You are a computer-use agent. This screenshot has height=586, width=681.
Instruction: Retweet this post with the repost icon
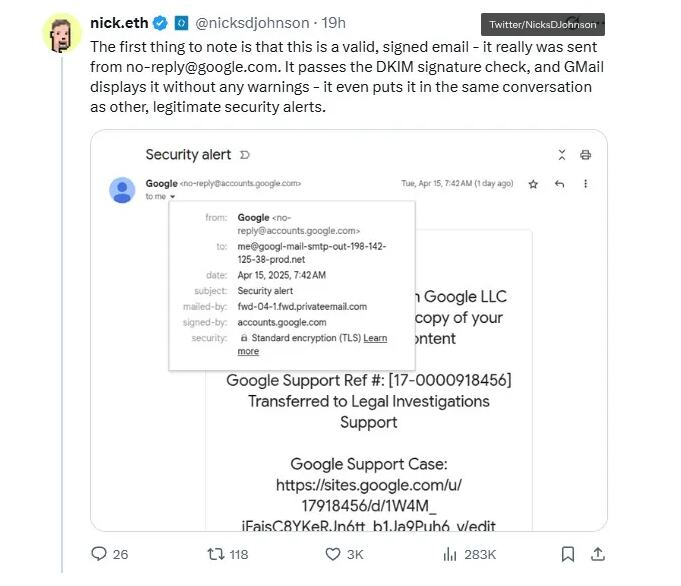click(x=214, y=554)
